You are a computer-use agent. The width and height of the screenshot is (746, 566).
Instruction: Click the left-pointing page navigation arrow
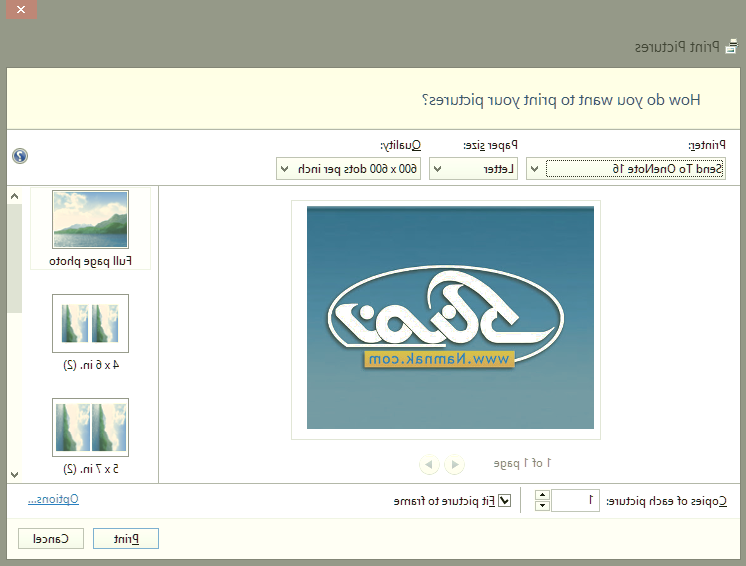429,464
